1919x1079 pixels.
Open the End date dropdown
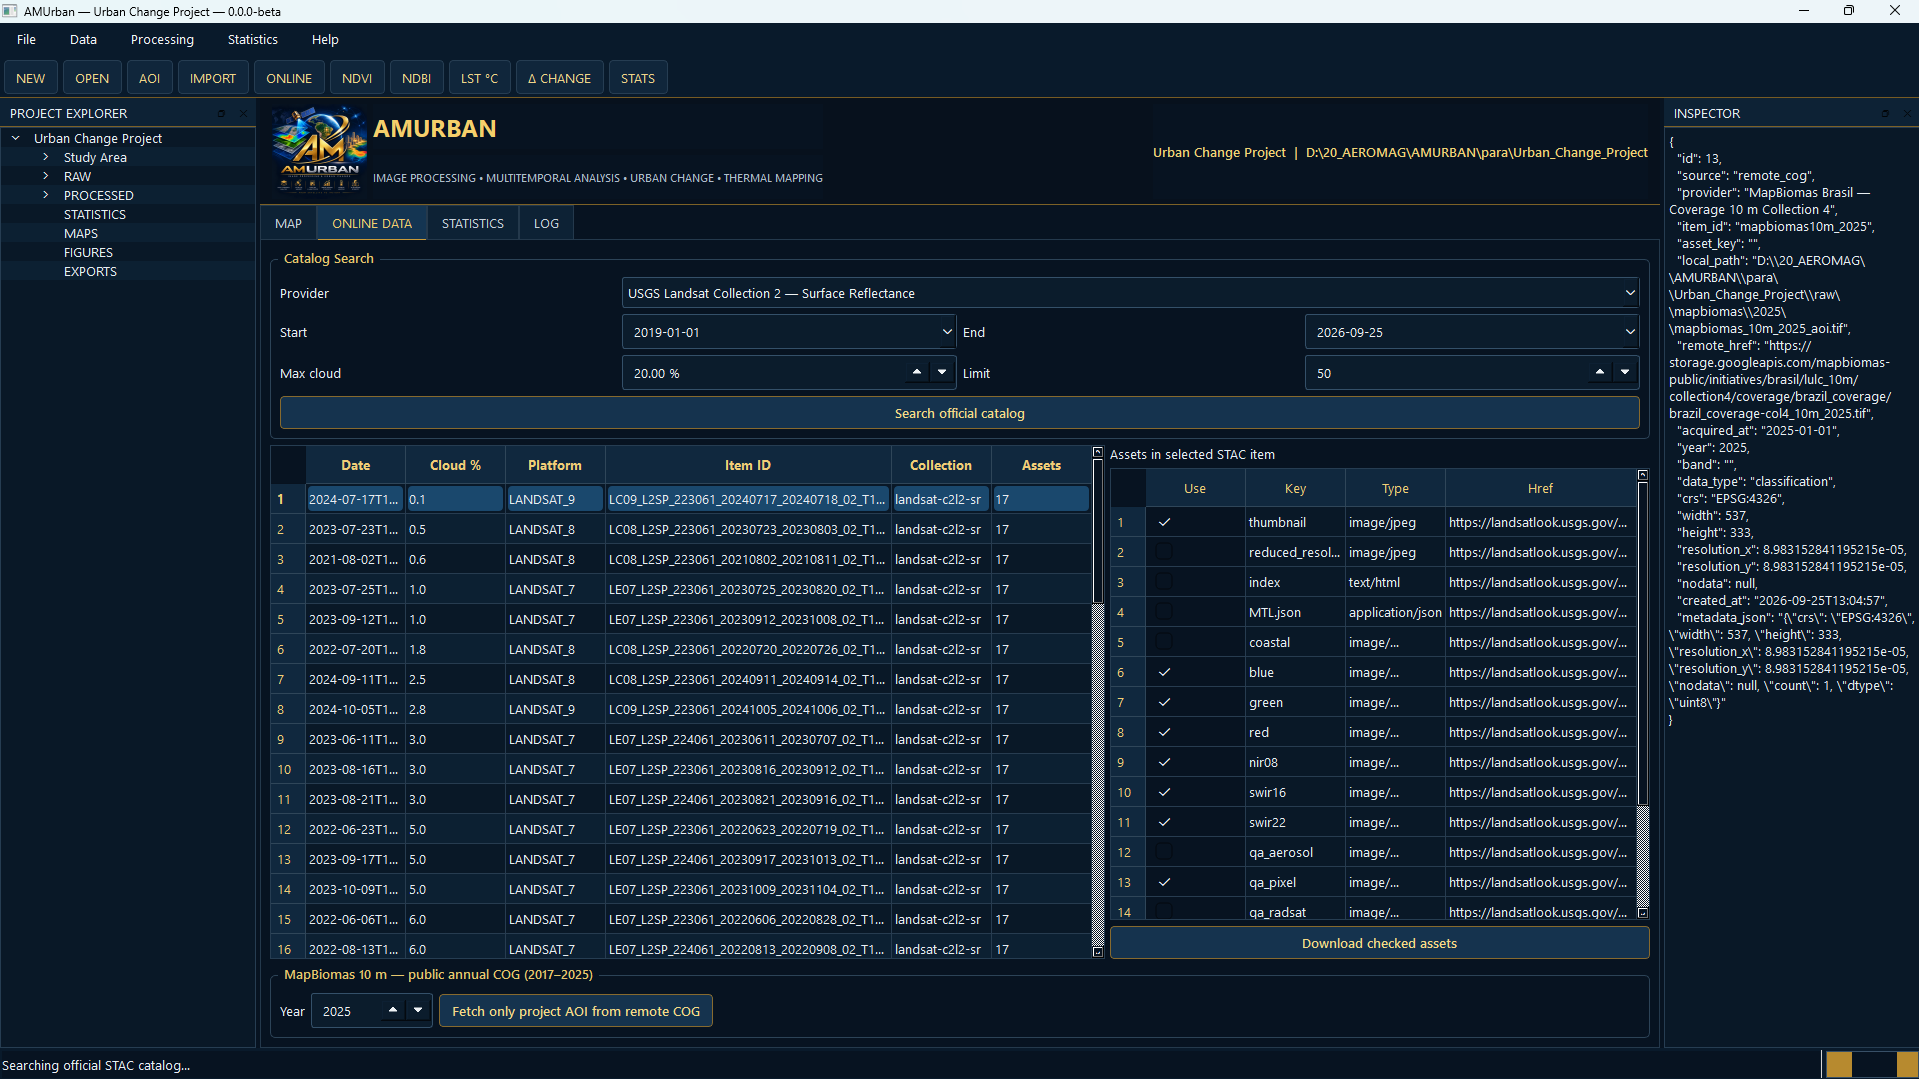pyautogui.click(x=1629, y=332)
